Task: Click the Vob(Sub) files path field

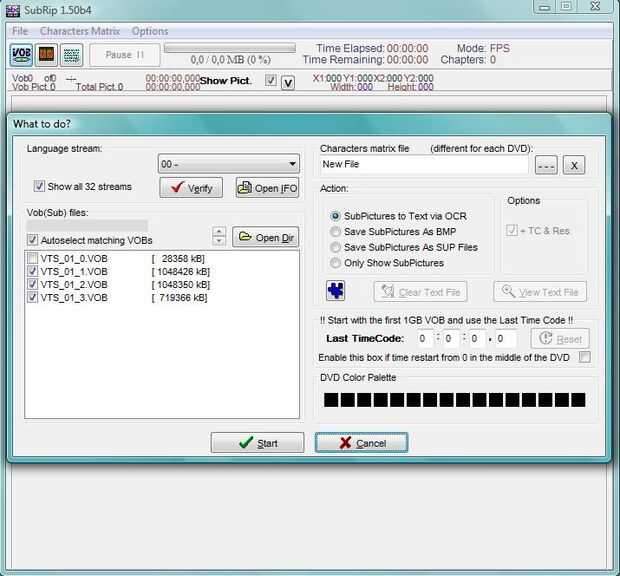Action: pos(87,226)
